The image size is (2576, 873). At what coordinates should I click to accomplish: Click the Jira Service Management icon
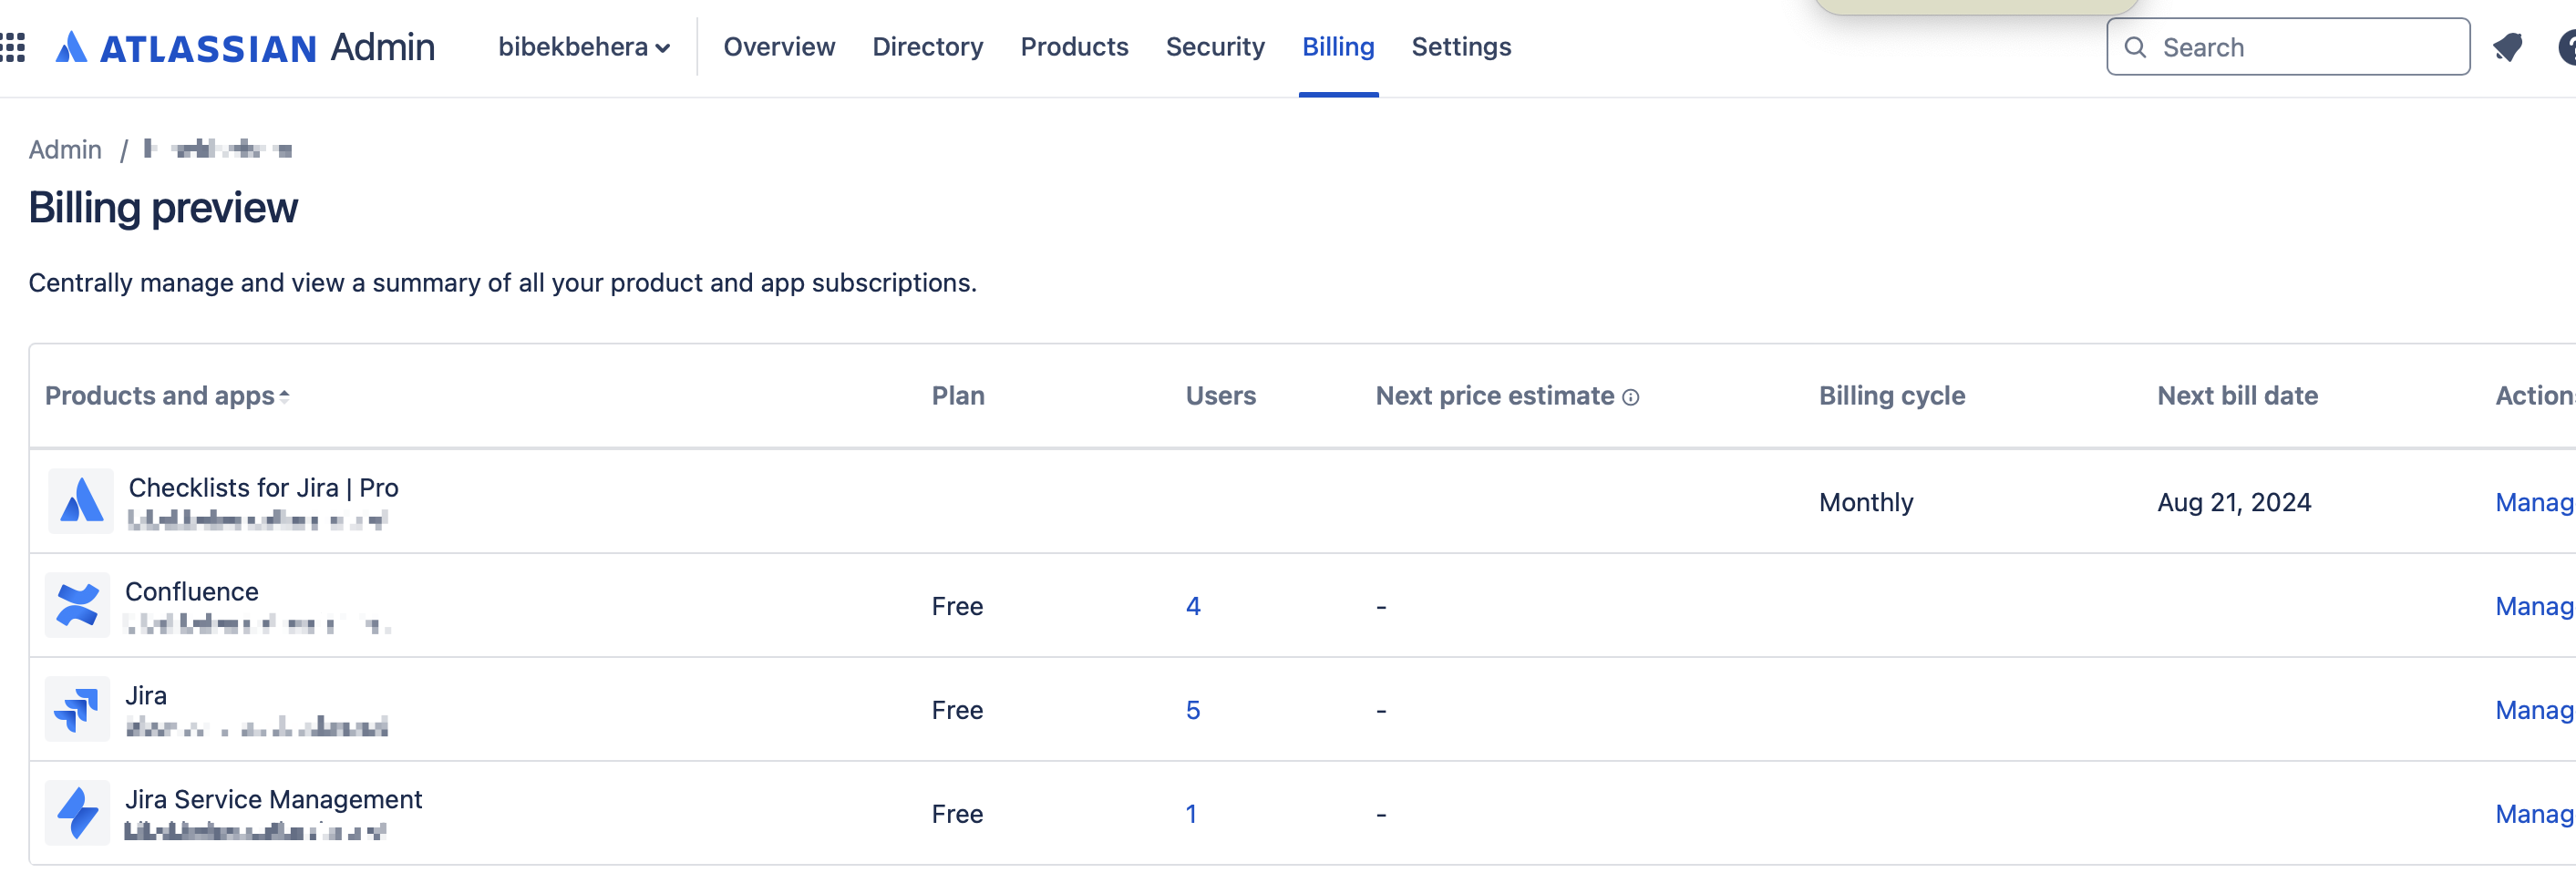(78, 813)
